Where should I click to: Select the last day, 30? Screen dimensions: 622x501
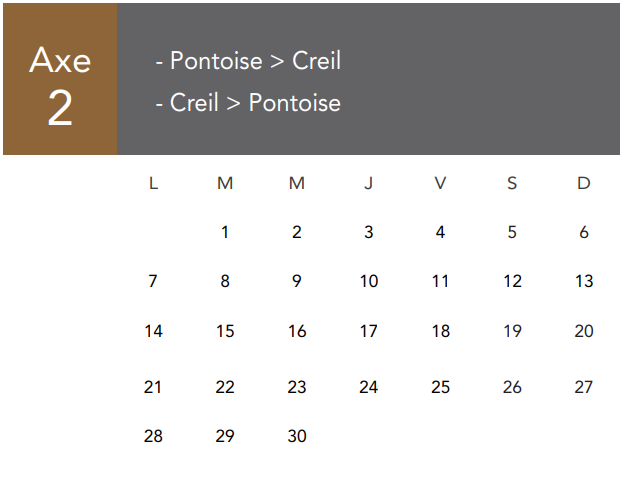pos(297,436)
